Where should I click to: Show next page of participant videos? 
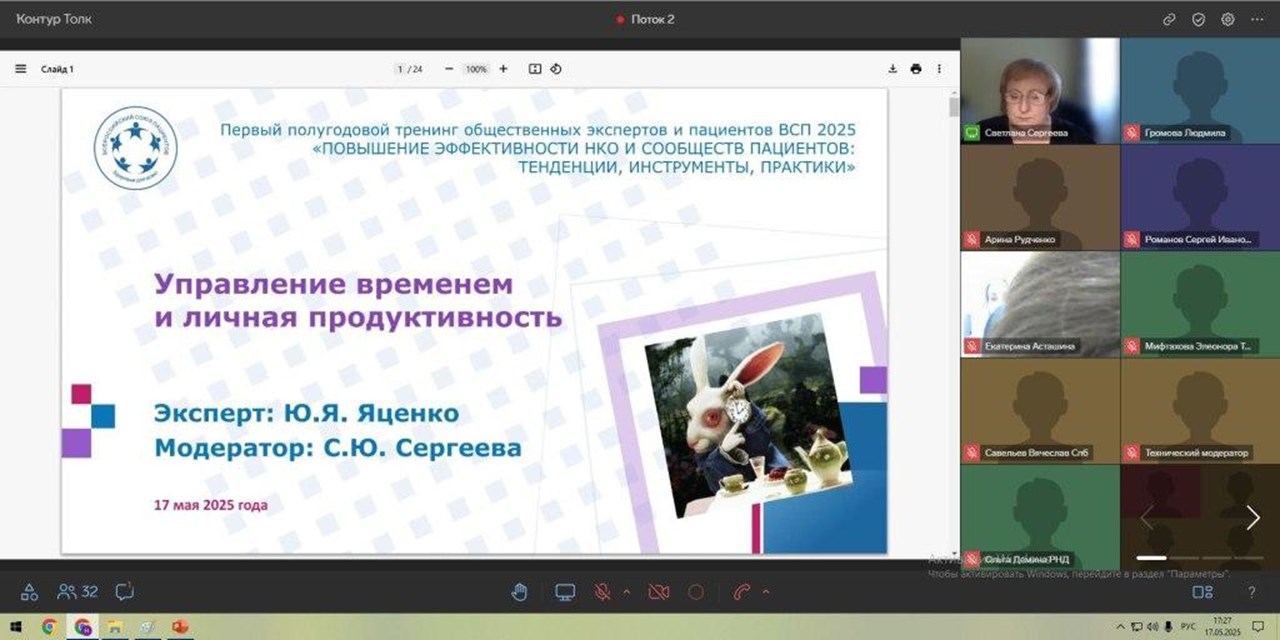pos(1252,518)
